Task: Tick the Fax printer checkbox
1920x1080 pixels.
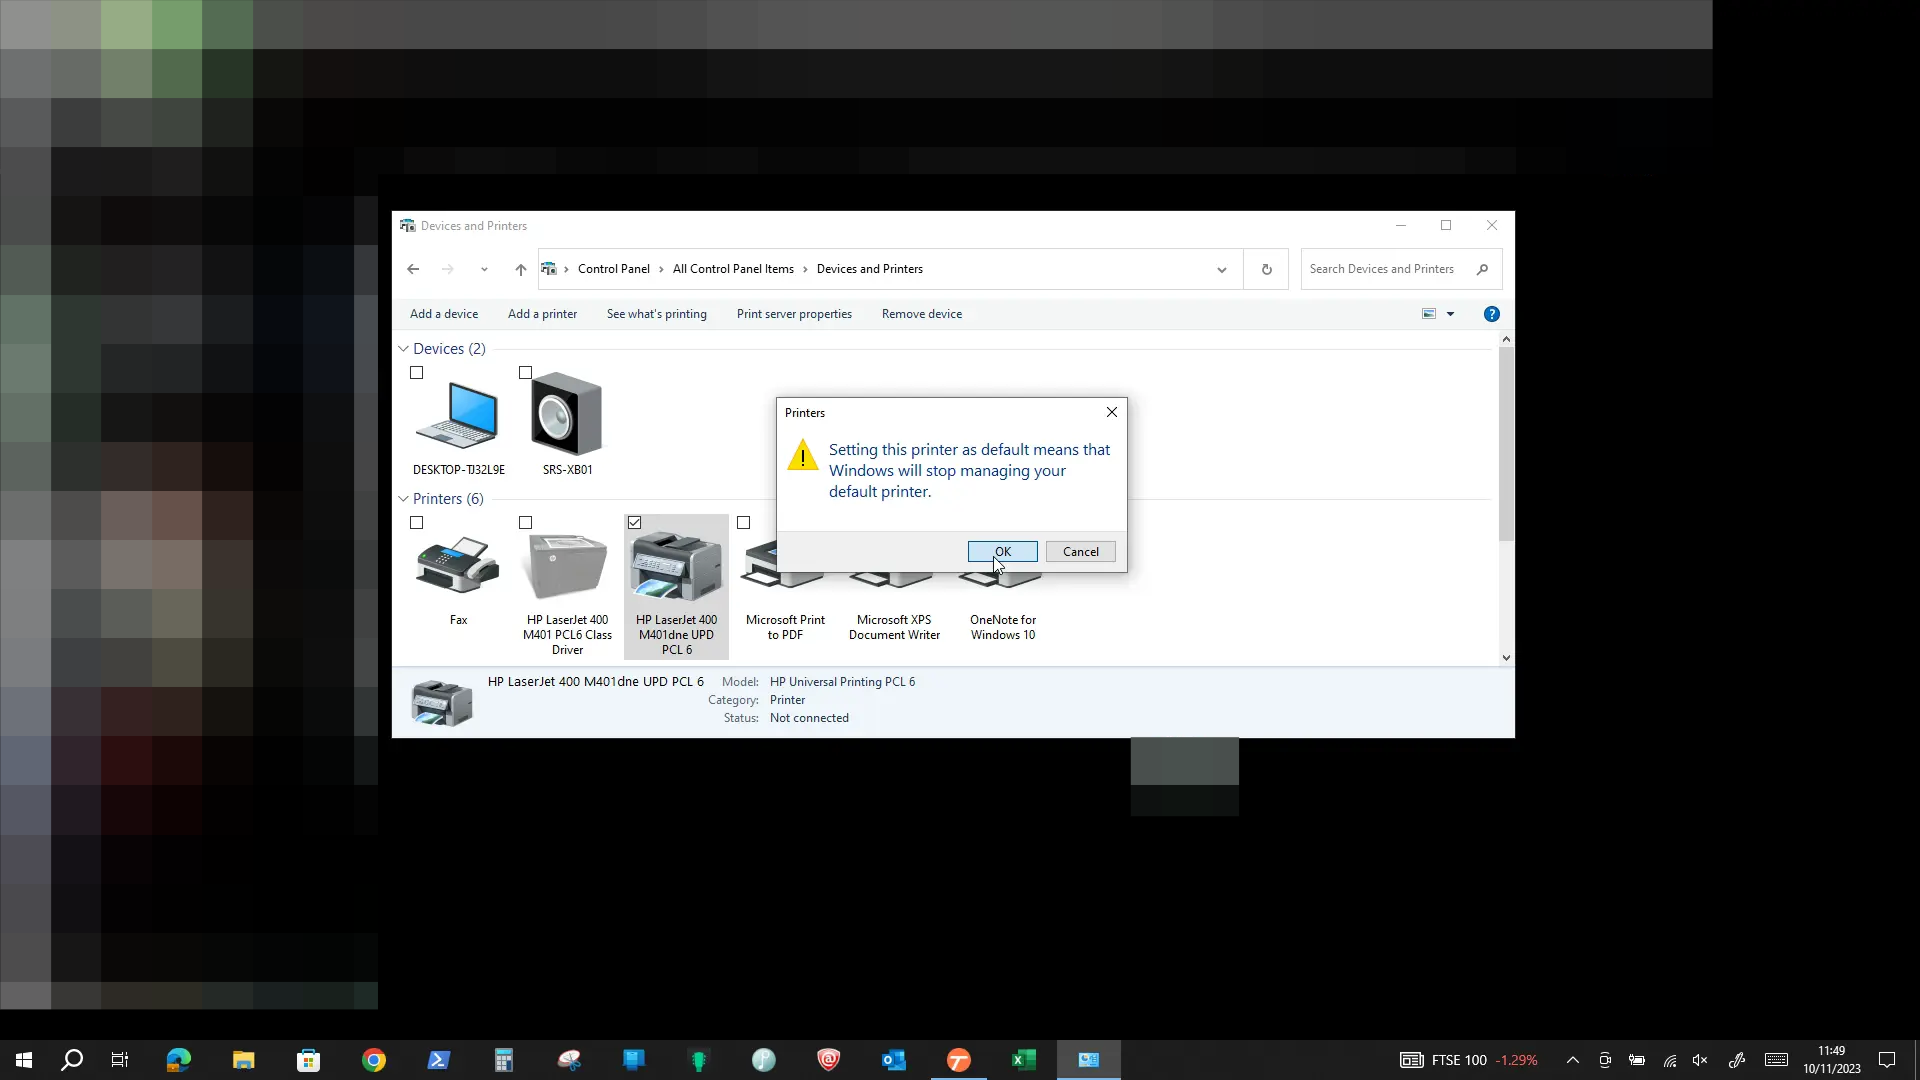Action: pyautogui.click(x=417, y=523)
